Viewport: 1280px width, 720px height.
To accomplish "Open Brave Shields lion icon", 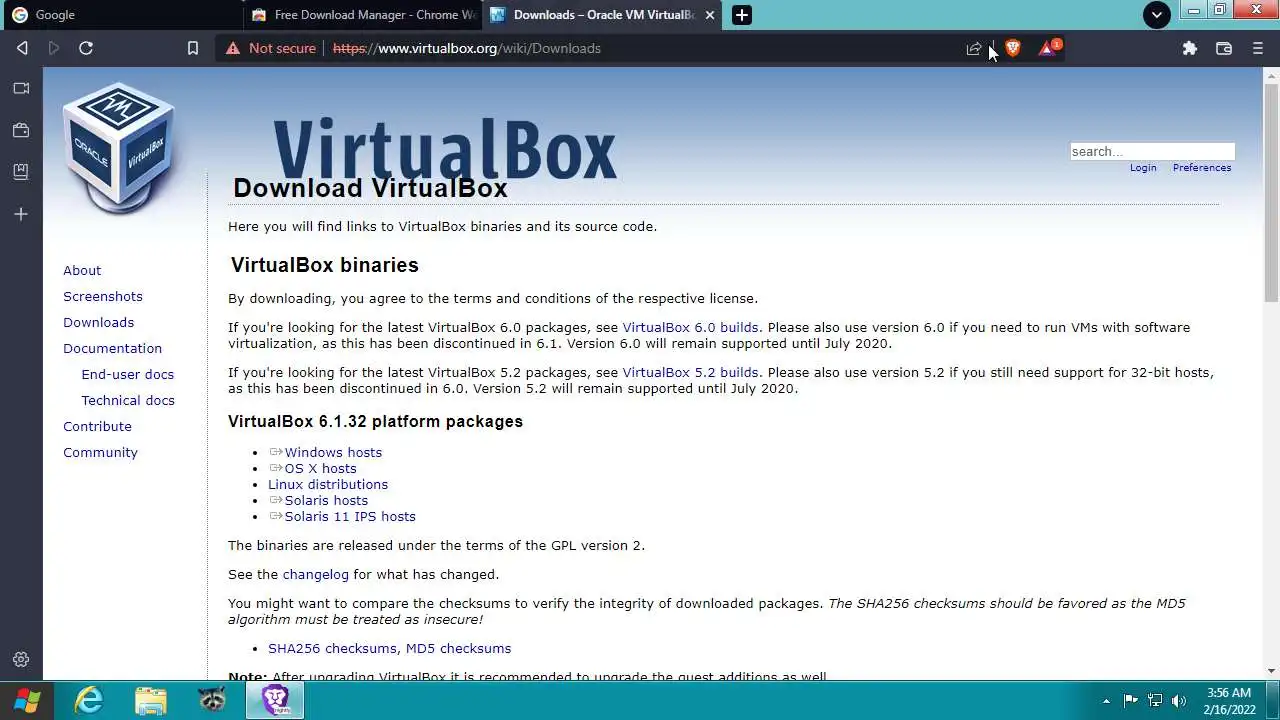I will (x=1012, y=48).
